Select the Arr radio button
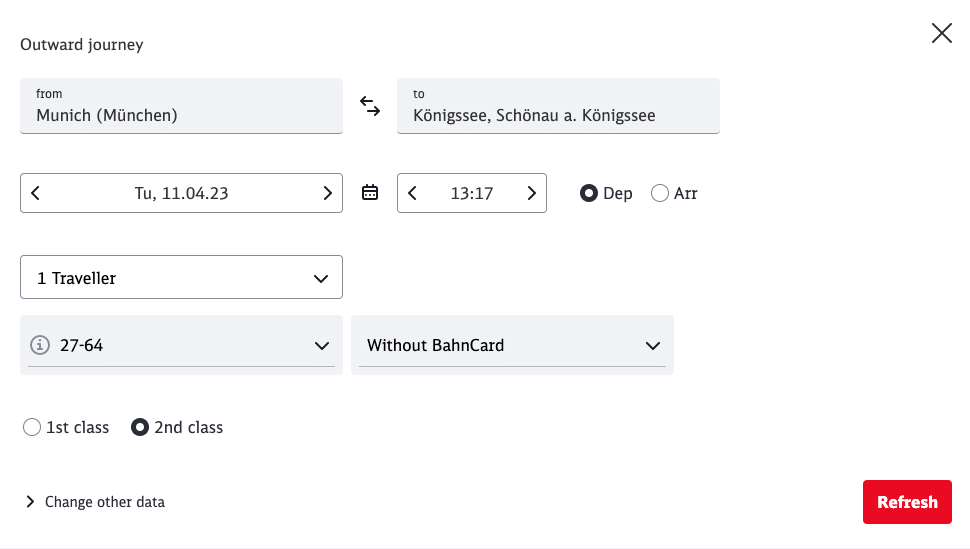970x549 pixels. 660,193
